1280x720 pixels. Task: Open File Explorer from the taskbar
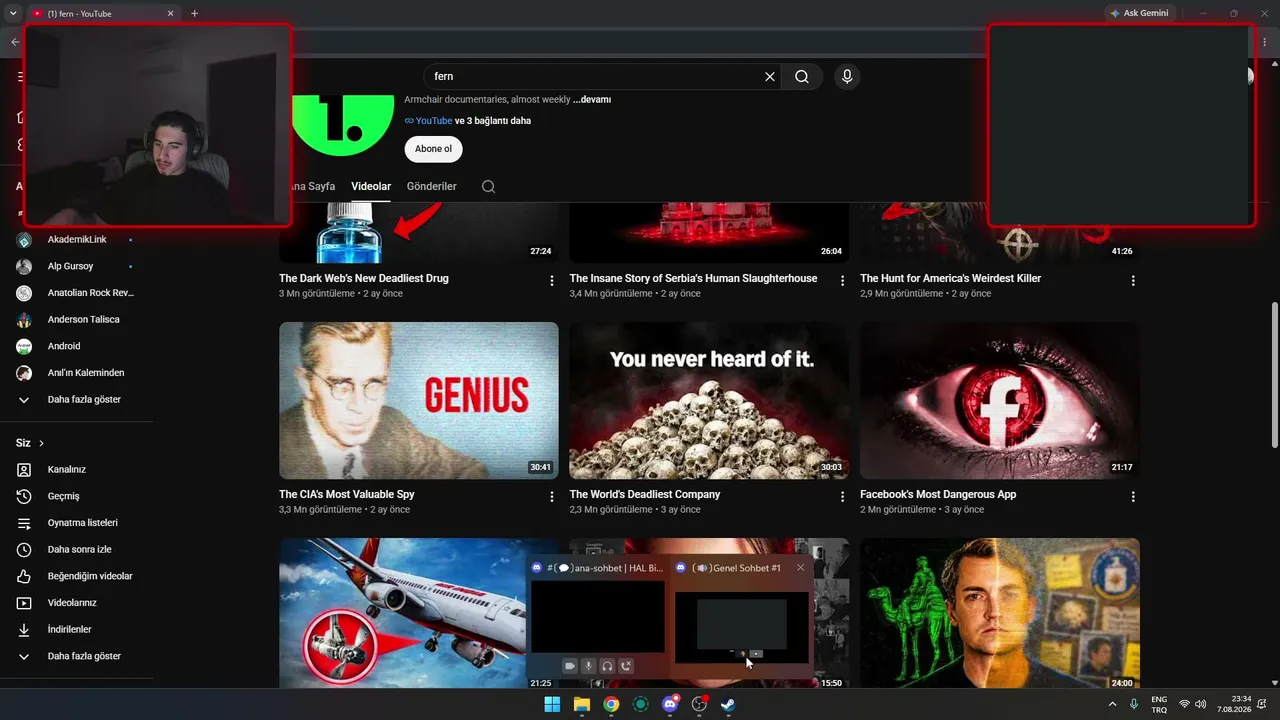pyautogui.click(x=582, y=704)
